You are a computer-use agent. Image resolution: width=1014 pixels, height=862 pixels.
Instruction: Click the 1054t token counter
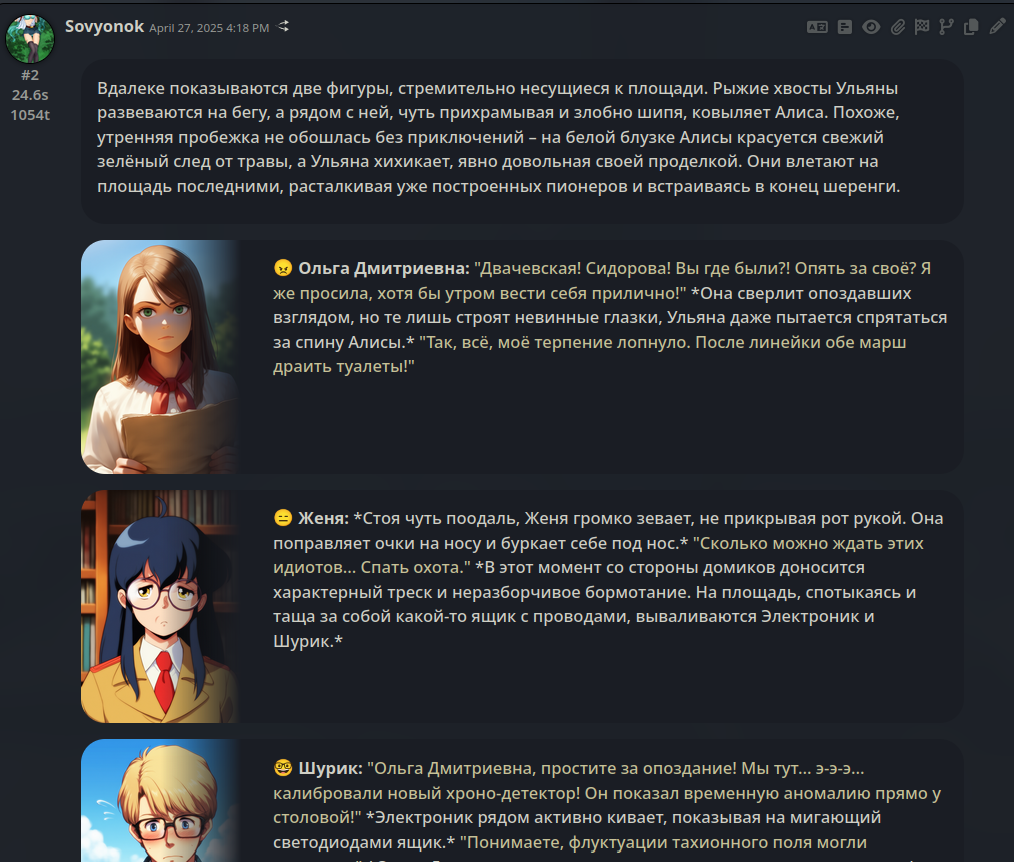[x=30, y=115]
